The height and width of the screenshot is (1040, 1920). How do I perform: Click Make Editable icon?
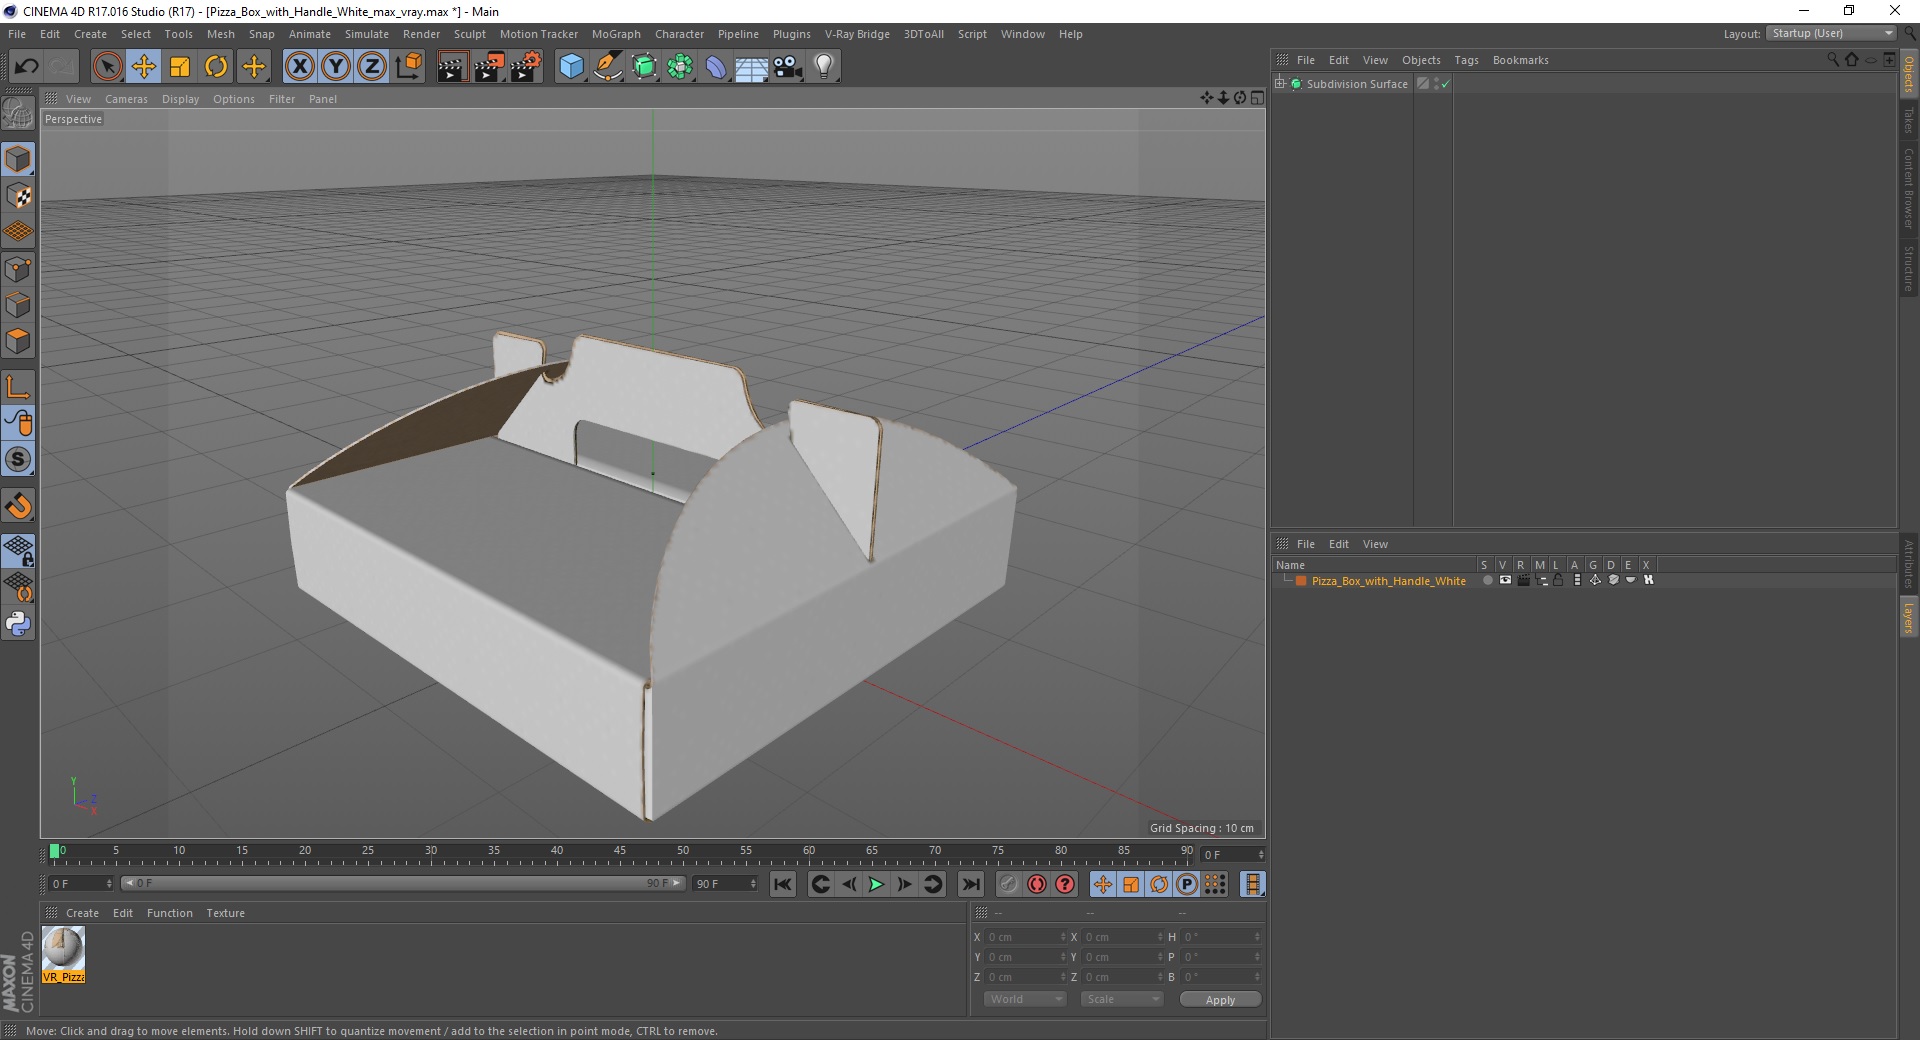tap(18, 114)
